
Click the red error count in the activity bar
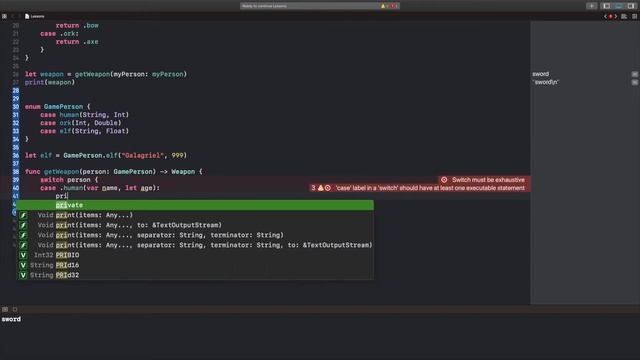click(x=394, y=6)
